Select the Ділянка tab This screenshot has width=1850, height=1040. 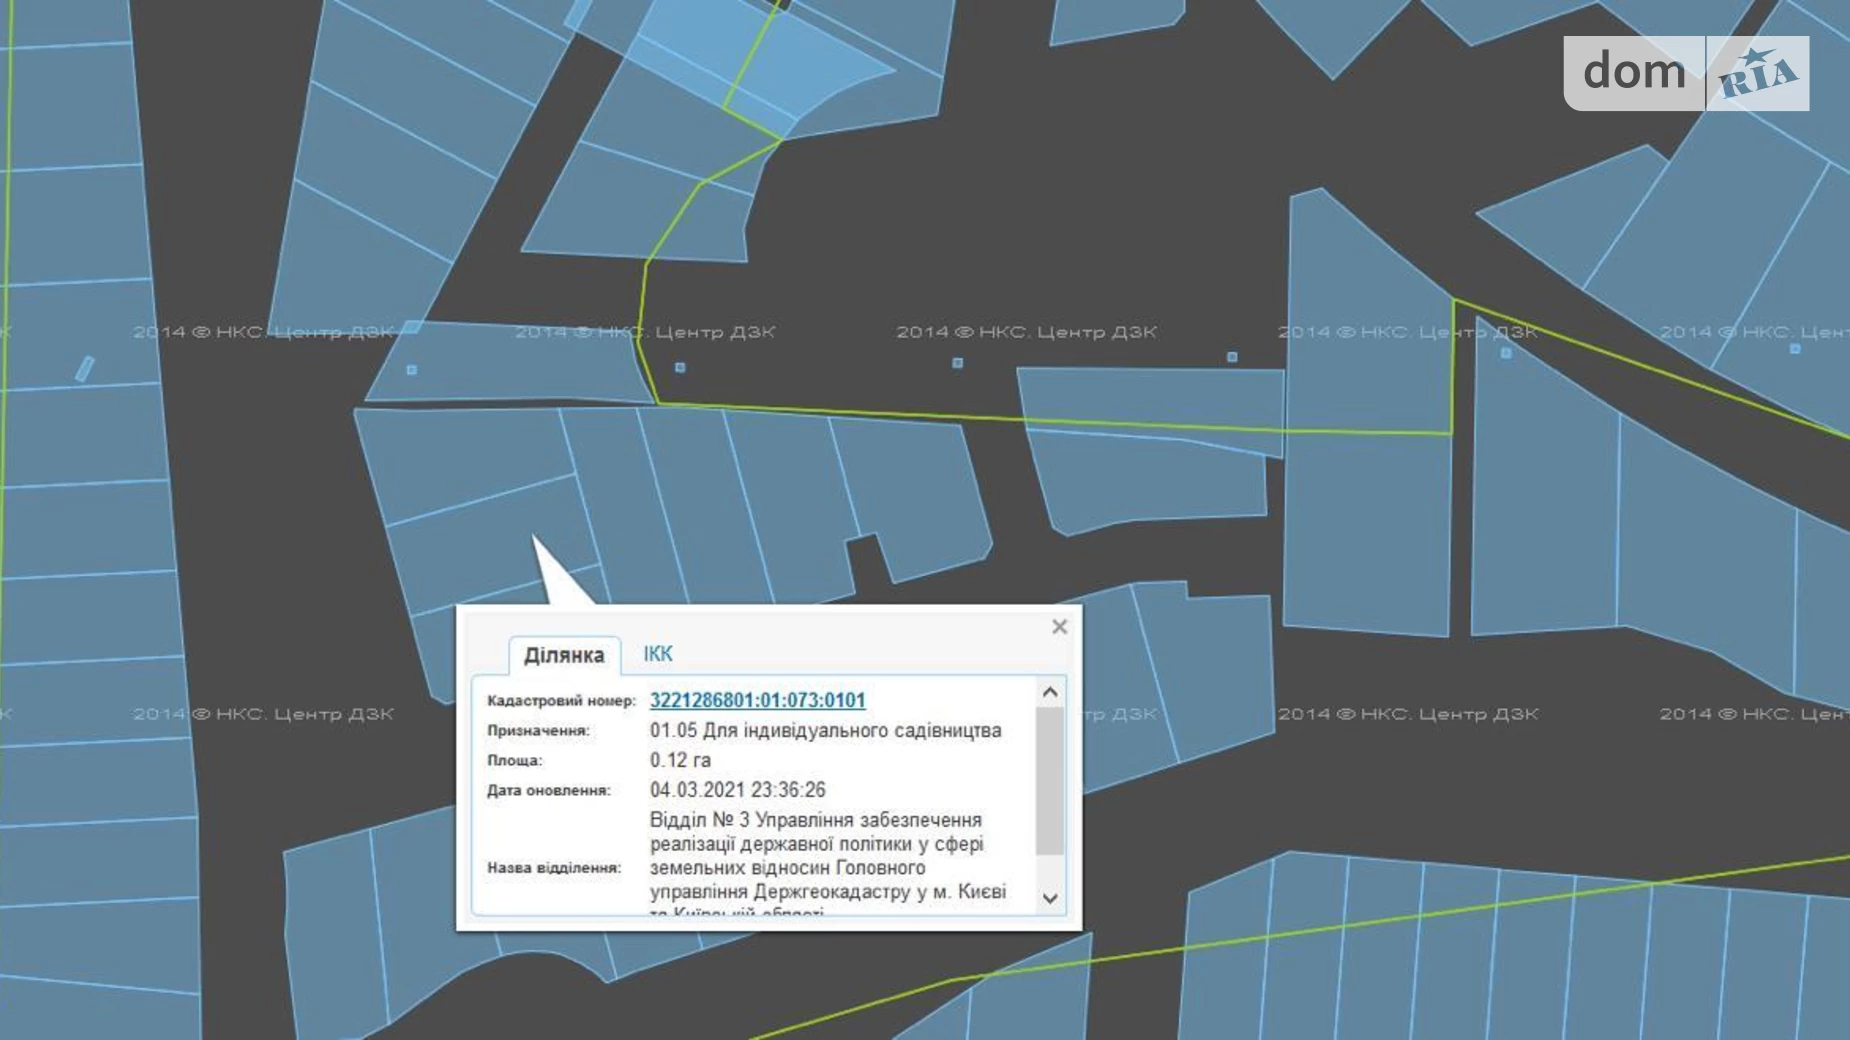pyautogui.click(x=564, y=655)
